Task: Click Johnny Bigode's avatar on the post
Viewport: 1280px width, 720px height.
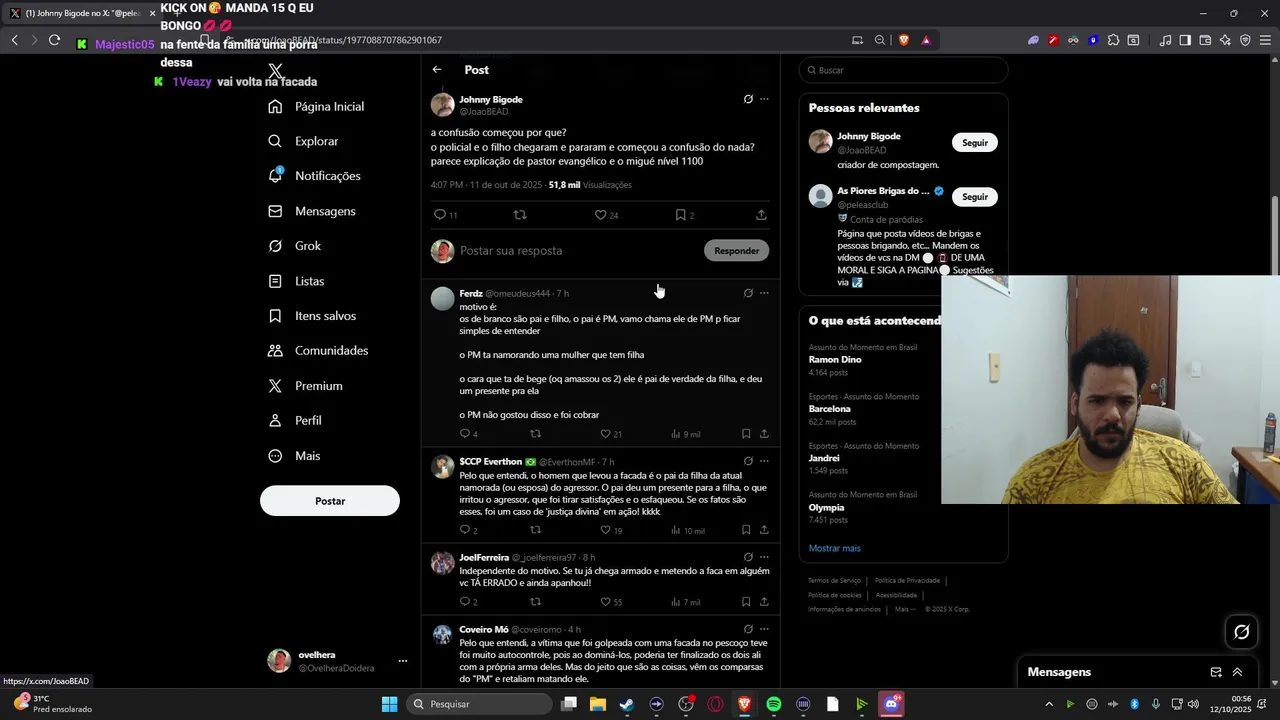Action: tap(443, 105)
